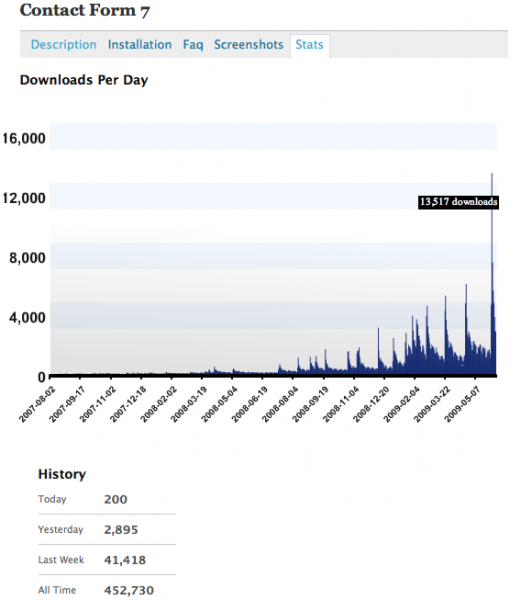The height and width of the screenshot is (600, 521).
Task: Click the History heading
Action: click(62, 474)
